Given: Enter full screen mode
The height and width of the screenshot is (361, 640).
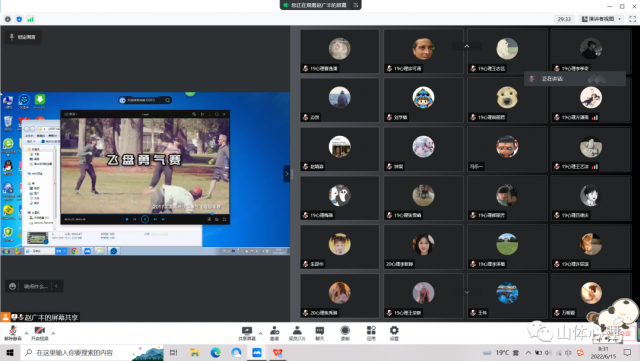Looking at the screenshot, I should coord(633,19).
